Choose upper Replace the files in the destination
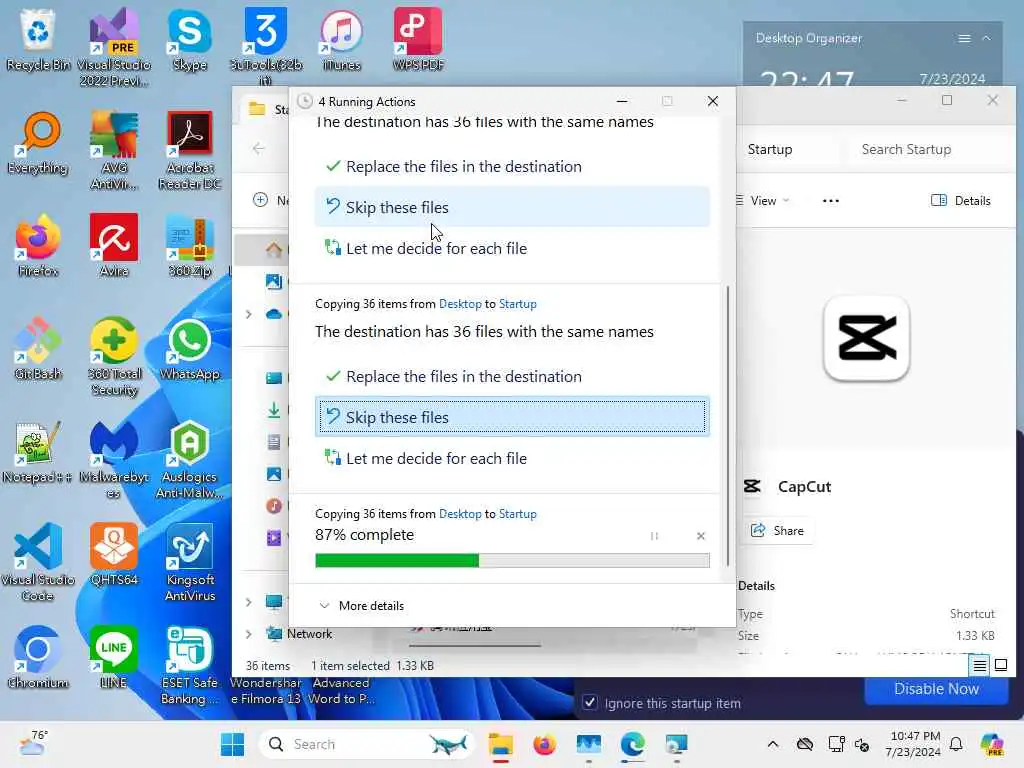 [x=512, y=167]
